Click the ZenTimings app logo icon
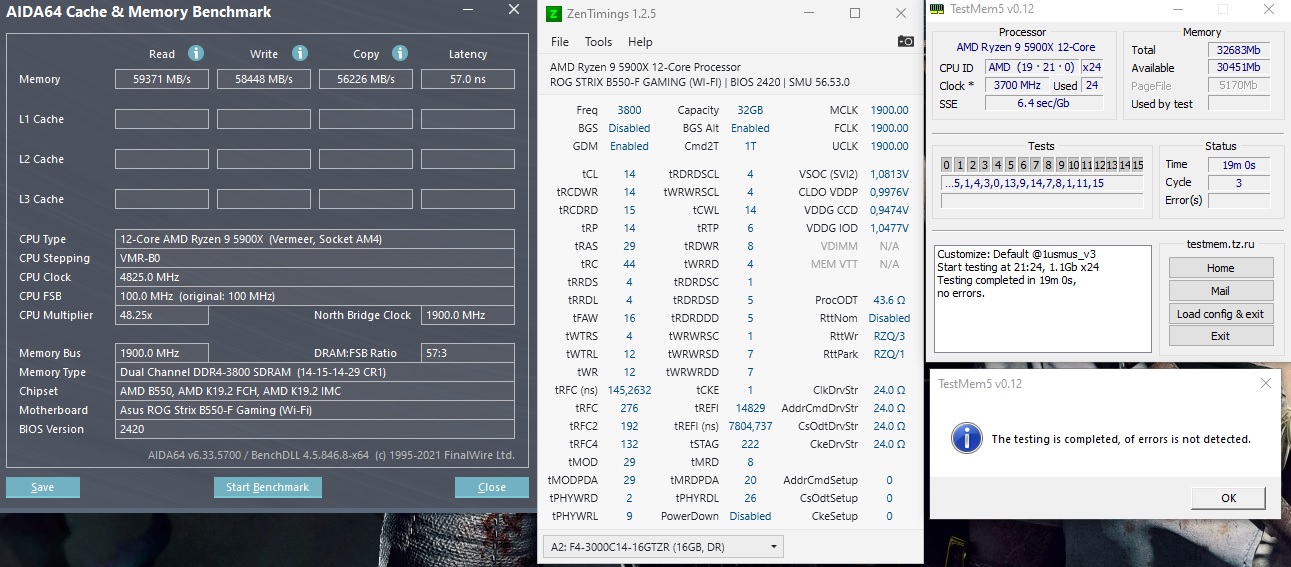Viewport: 1291px width, 567px height. (555, 13)
